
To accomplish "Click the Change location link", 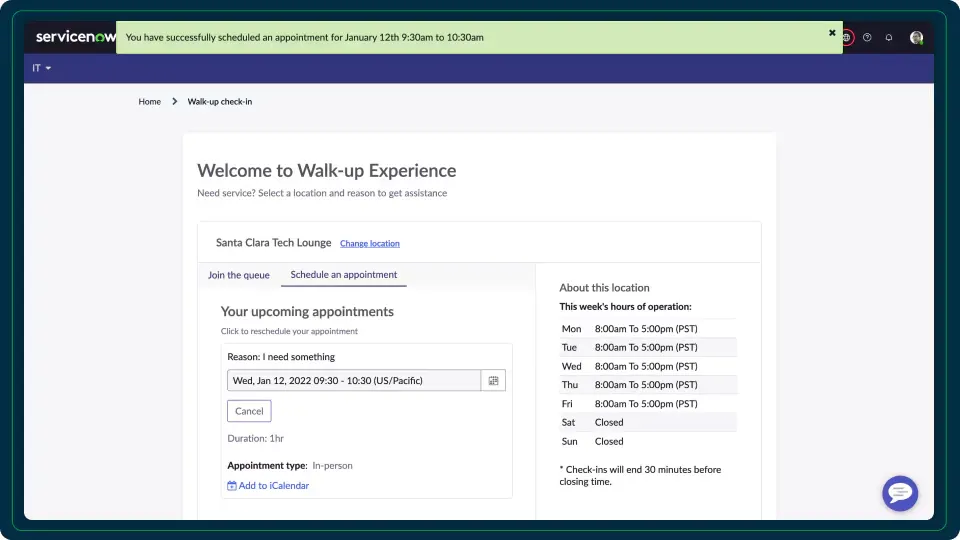I will [x=369, y=244].
